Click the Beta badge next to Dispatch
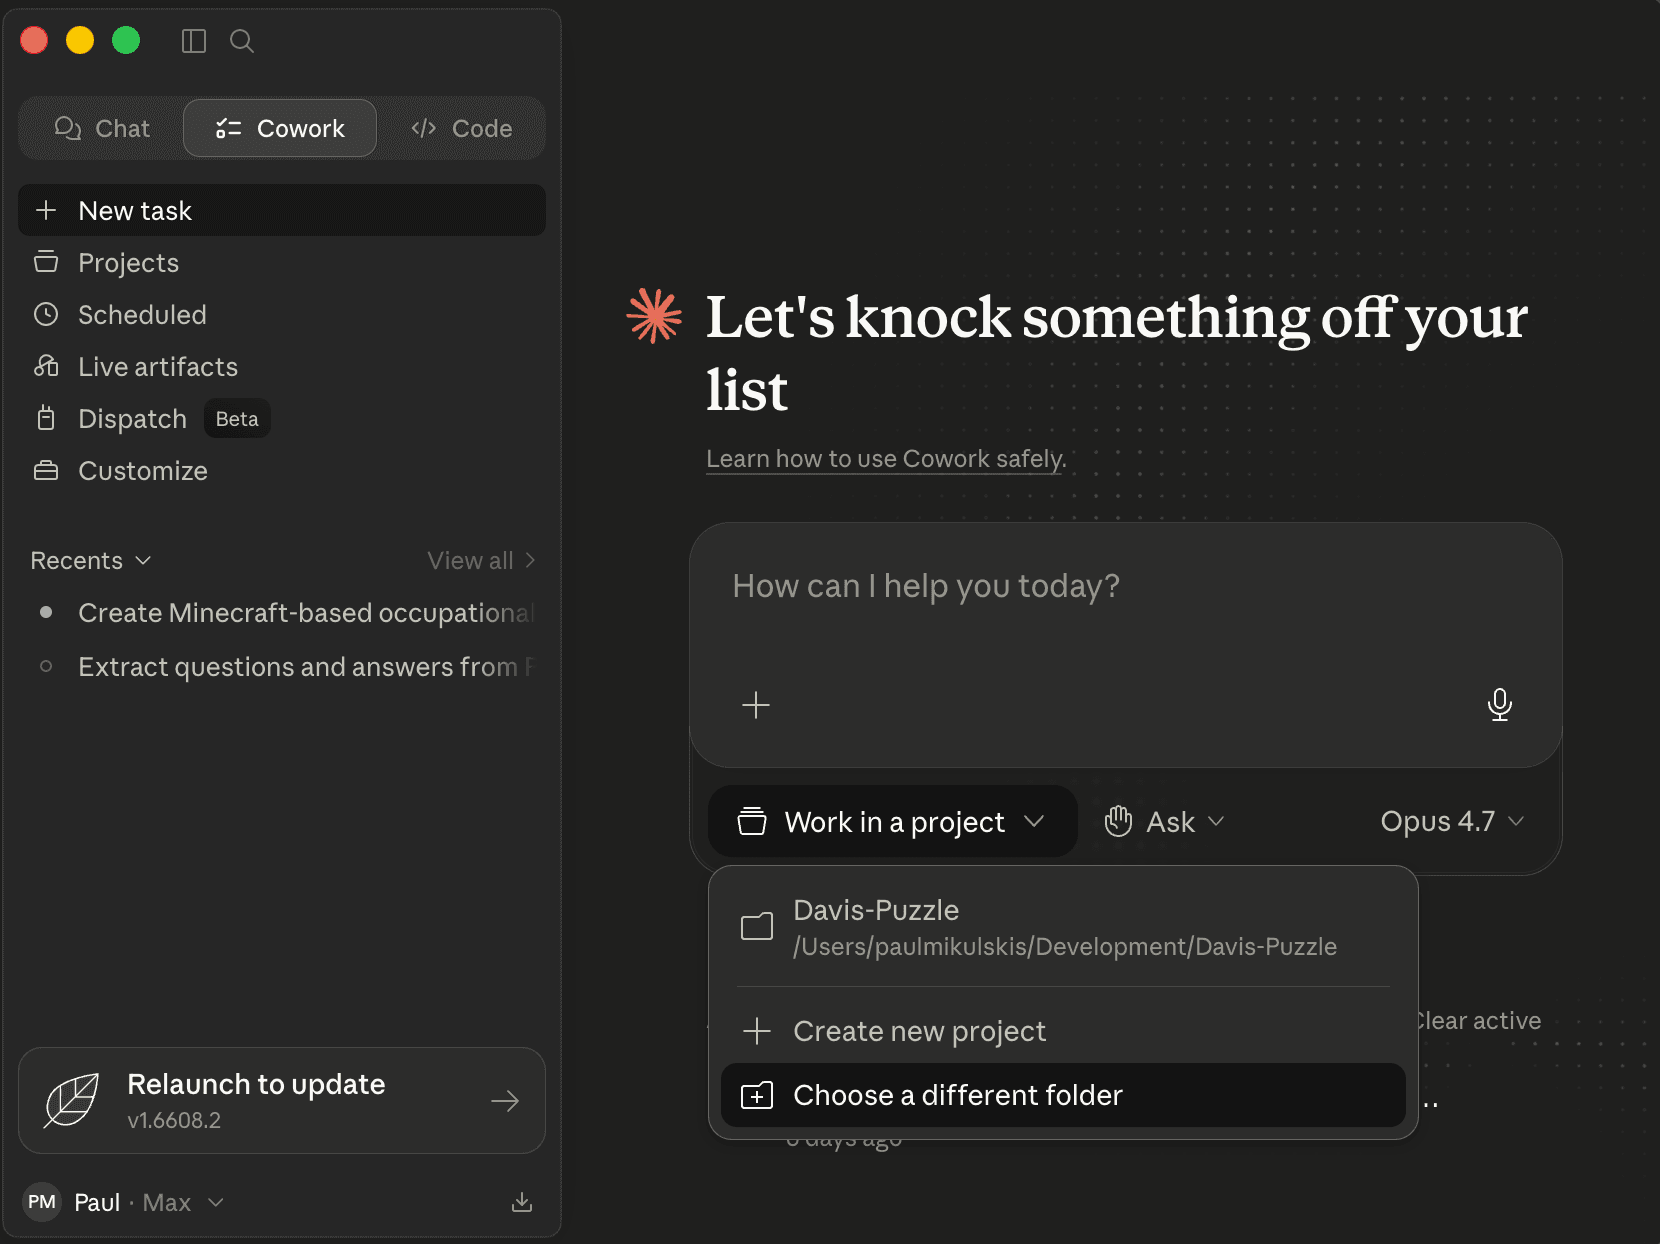The width and height of the screenshot is (1660, 1244). click(x=237, y=418)
